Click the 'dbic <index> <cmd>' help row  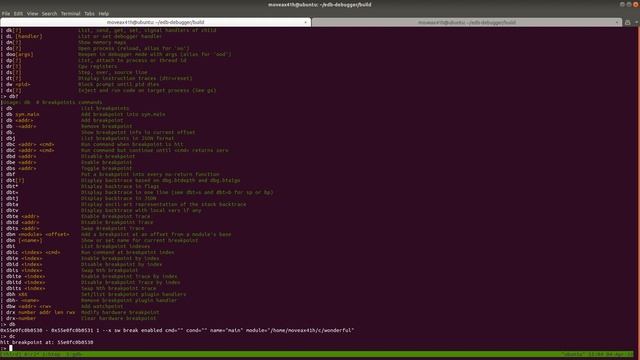coord(87,252)
